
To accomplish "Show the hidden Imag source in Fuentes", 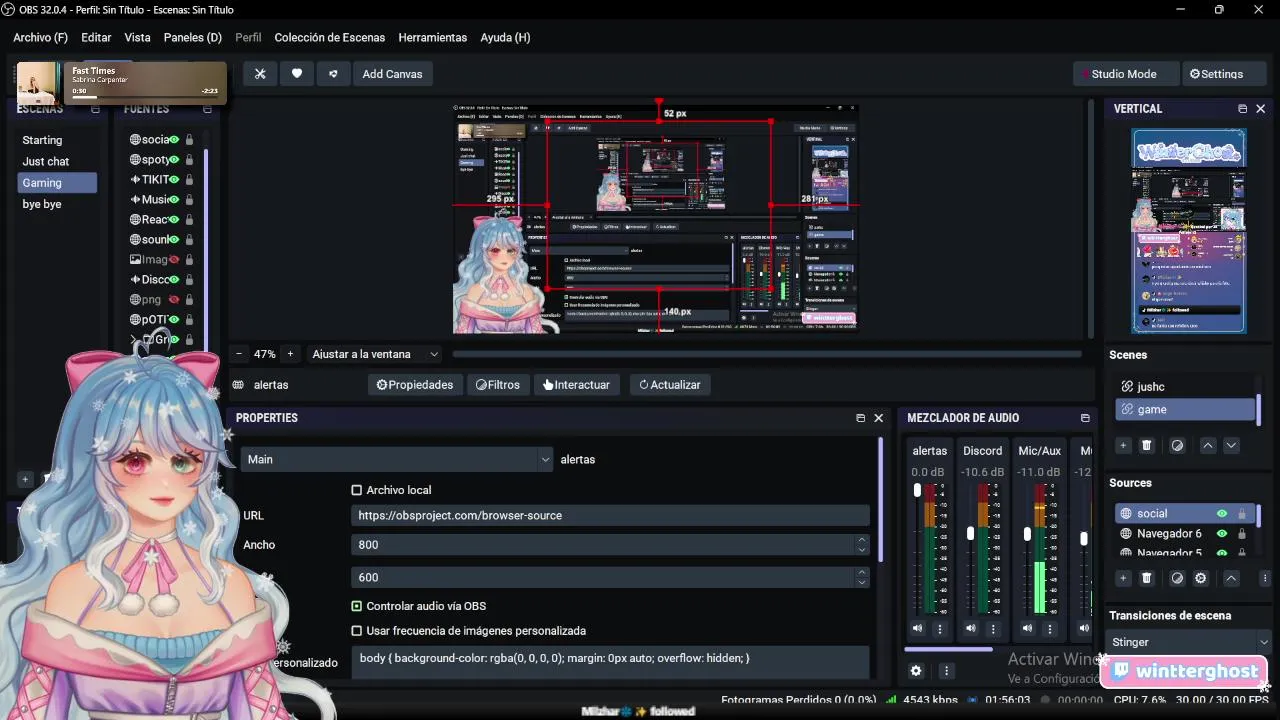I will click(174, 260).
